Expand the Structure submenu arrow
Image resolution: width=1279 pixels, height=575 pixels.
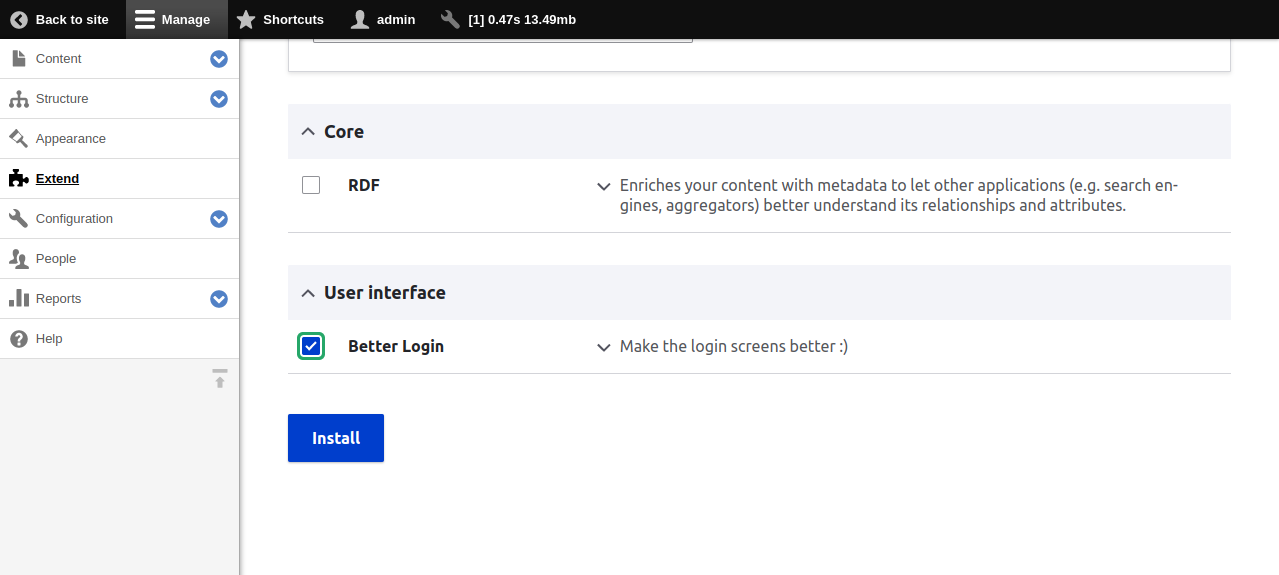(x=219, y=99)
